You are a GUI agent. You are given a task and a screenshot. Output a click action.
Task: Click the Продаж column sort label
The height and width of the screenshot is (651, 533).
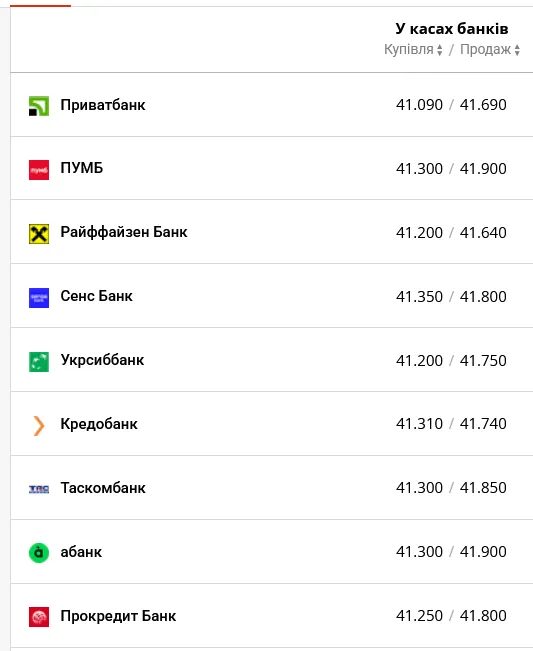485,49
